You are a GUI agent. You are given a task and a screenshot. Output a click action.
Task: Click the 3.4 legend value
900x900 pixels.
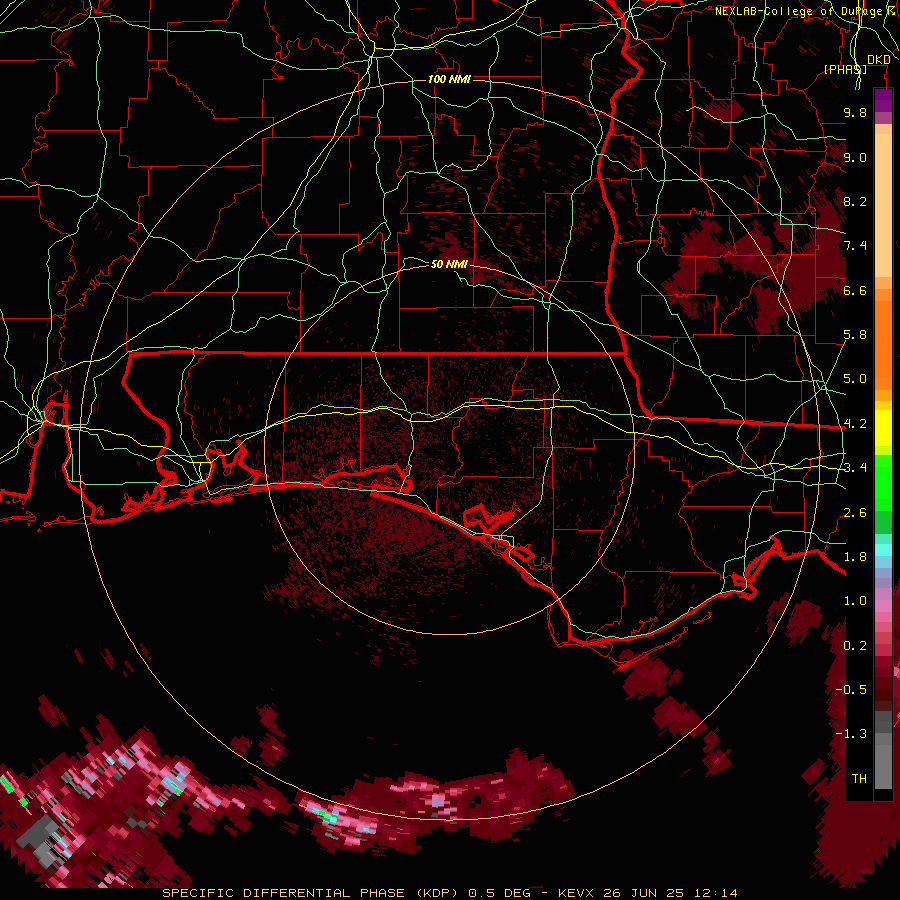[855, 468]
